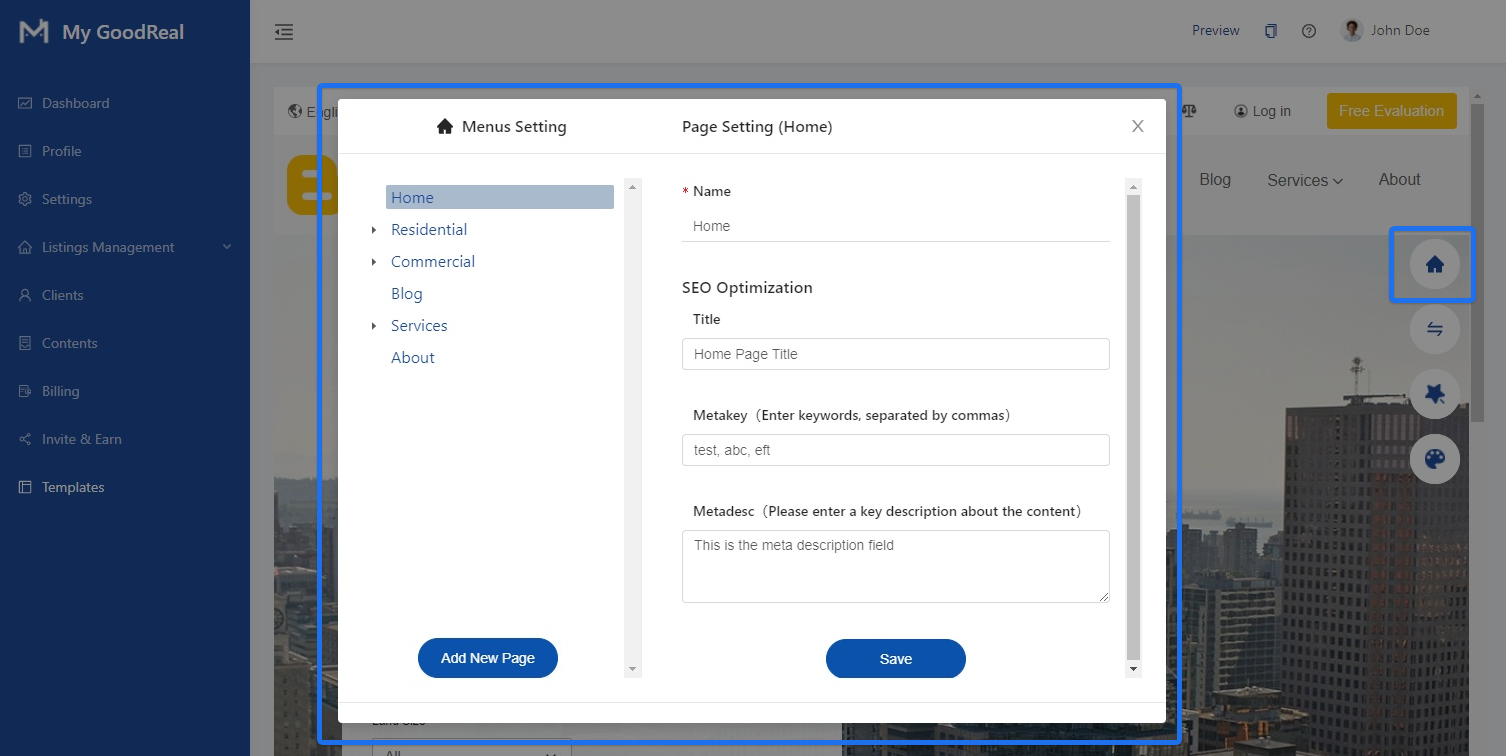Expand the Listings Management menu chevron

coord(226,247)
